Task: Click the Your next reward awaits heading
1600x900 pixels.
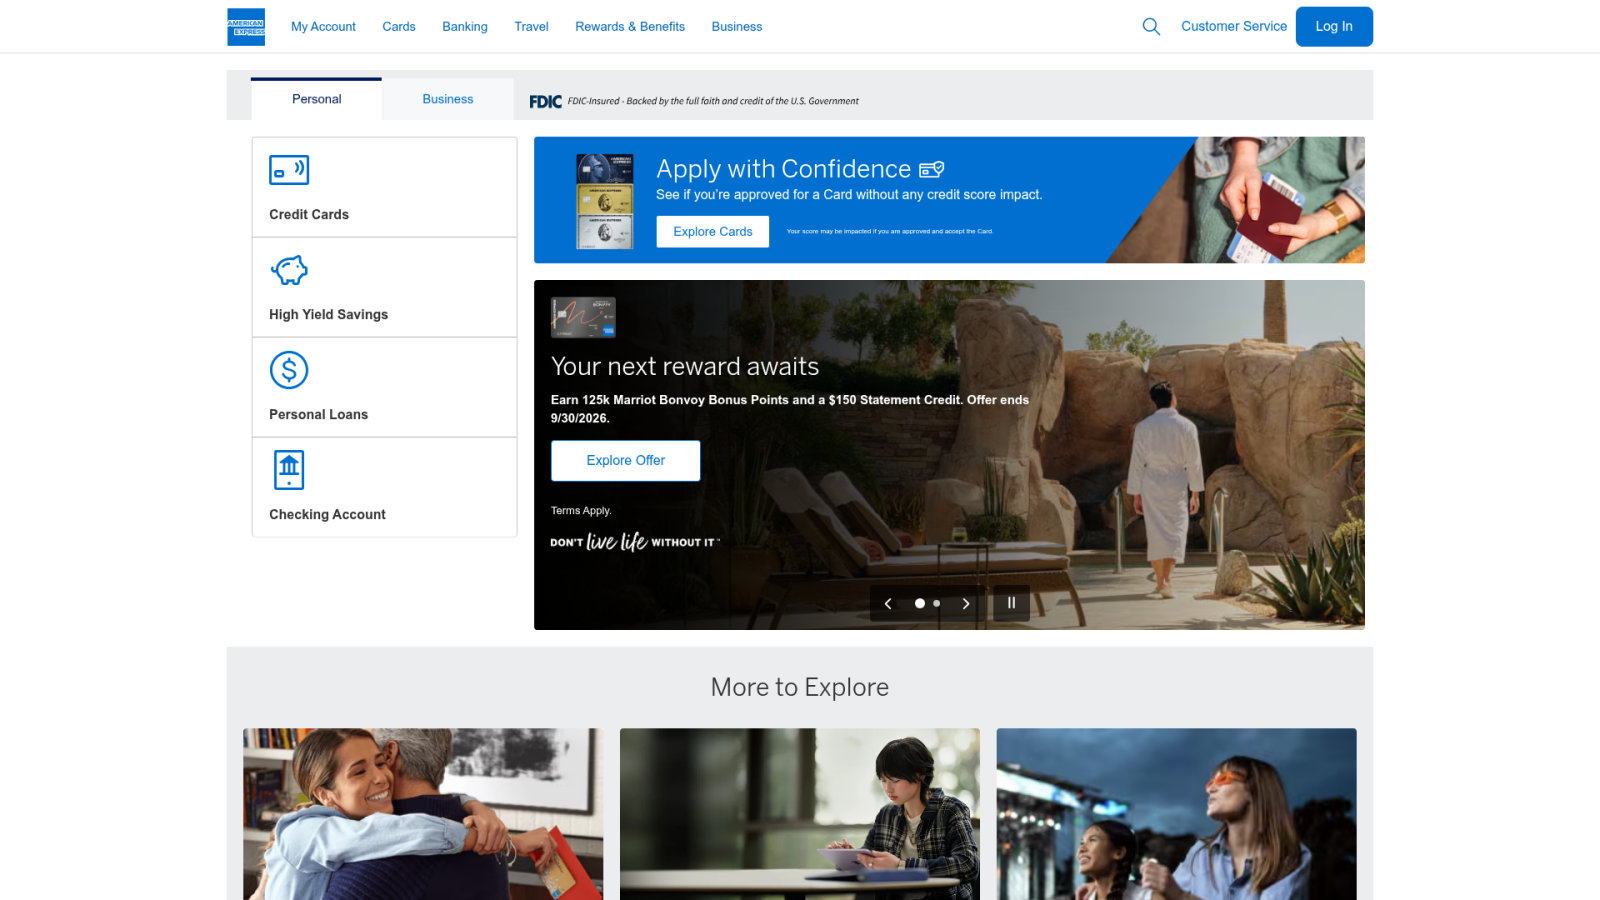Action: tap(685, 366)
